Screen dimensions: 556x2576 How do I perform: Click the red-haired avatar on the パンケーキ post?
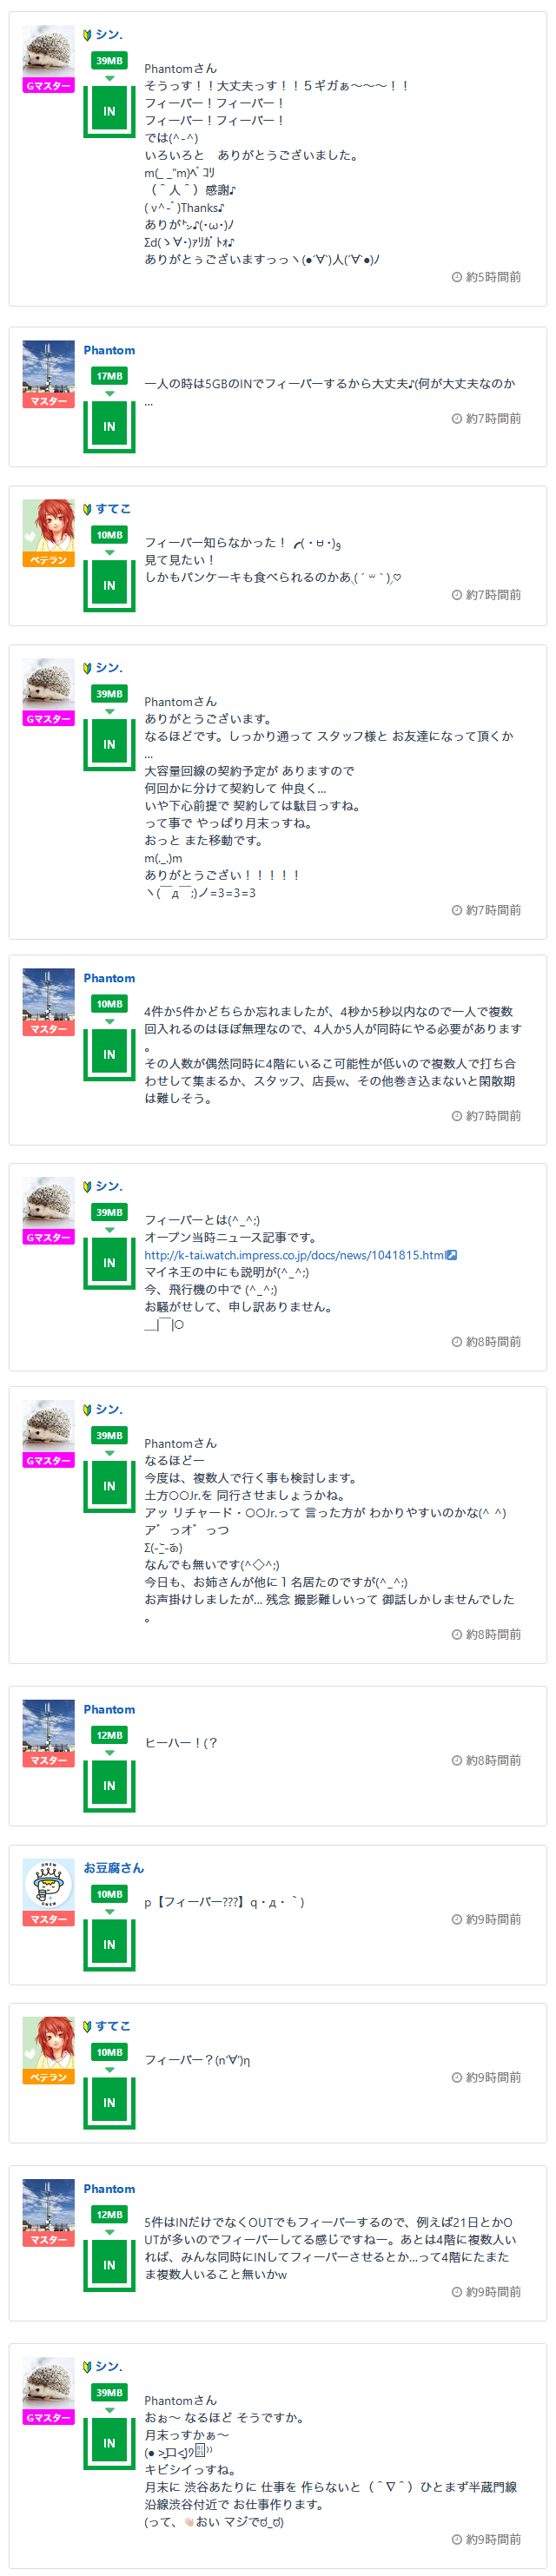pos(48,525)
